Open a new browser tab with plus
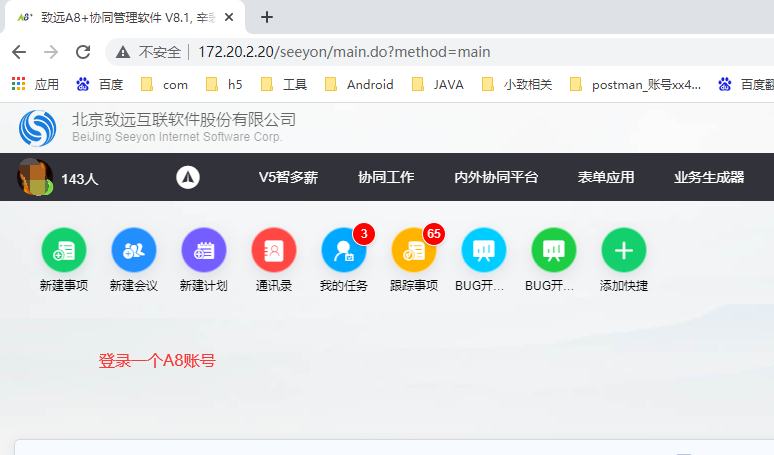The height and width of the screenshot is (455, 774). tap(267, 17)
